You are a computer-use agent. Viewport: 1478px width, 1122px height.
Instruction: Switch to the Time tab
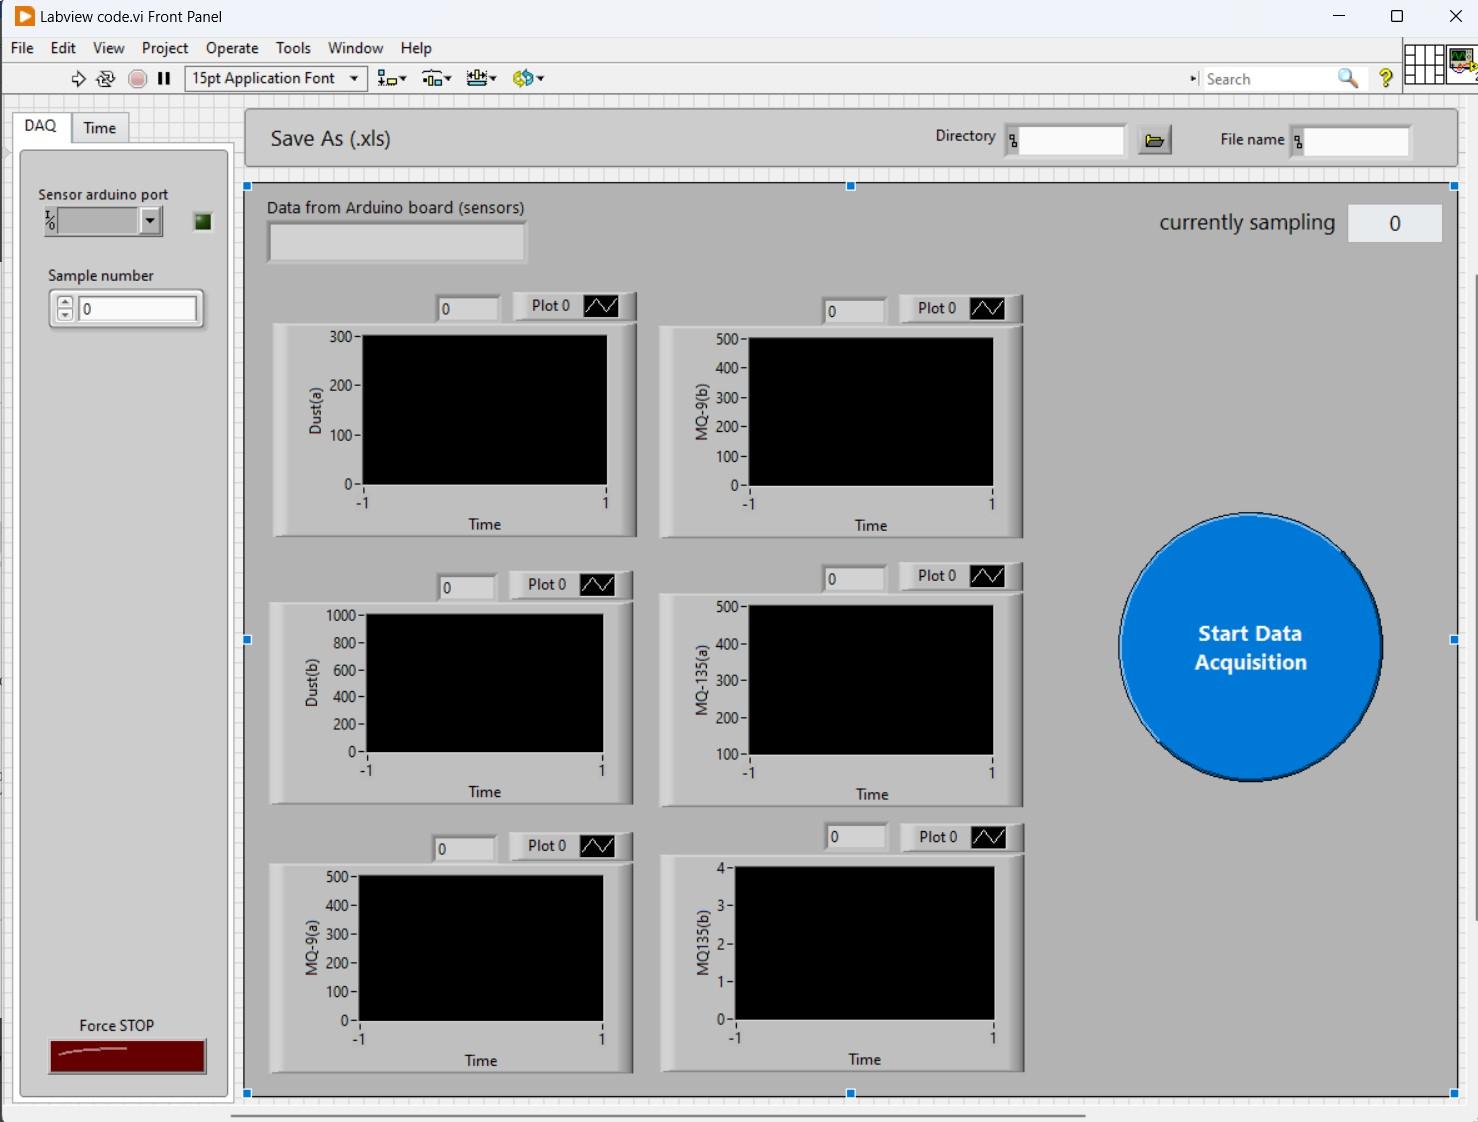point(100,128)
